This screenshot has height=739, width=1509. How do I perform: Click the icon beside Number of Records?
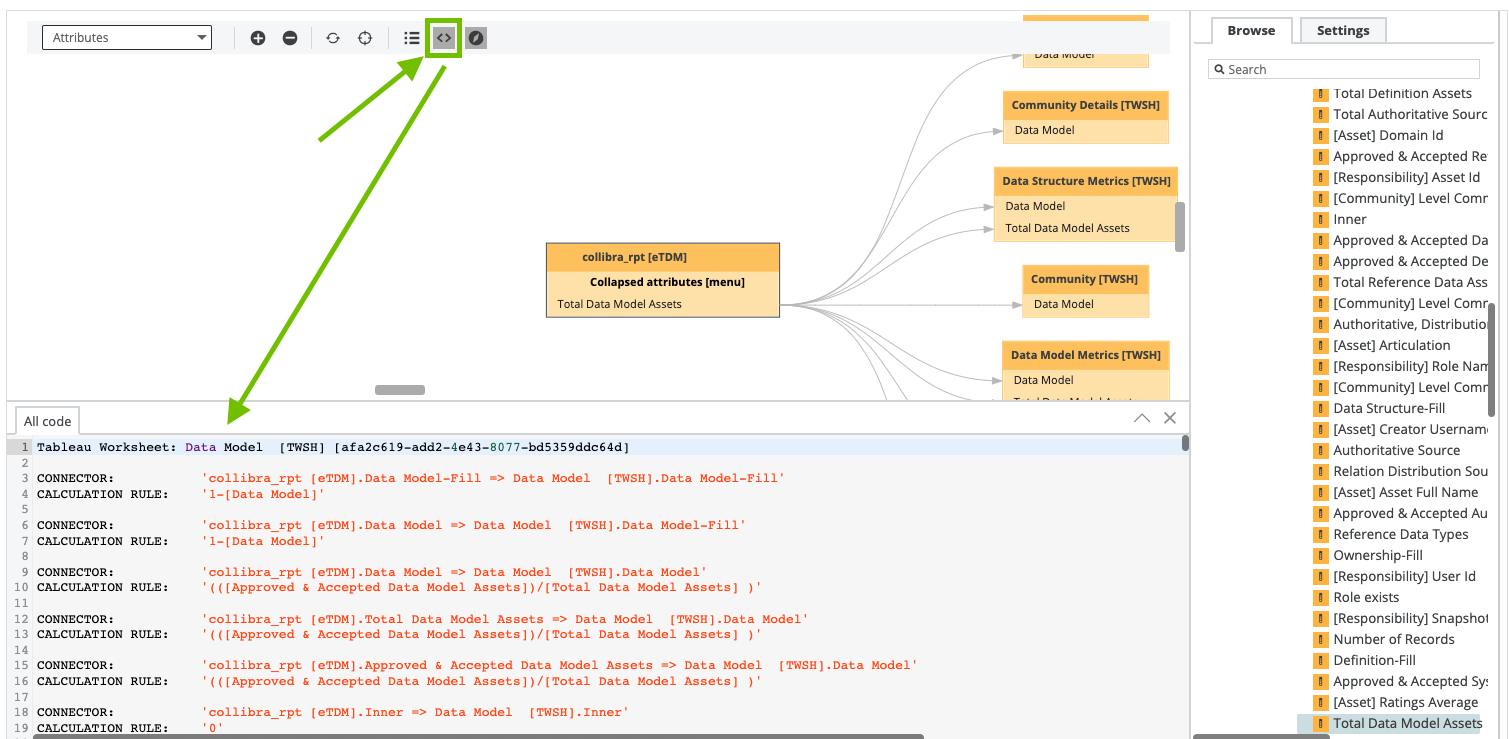[x=1320, y=640]
